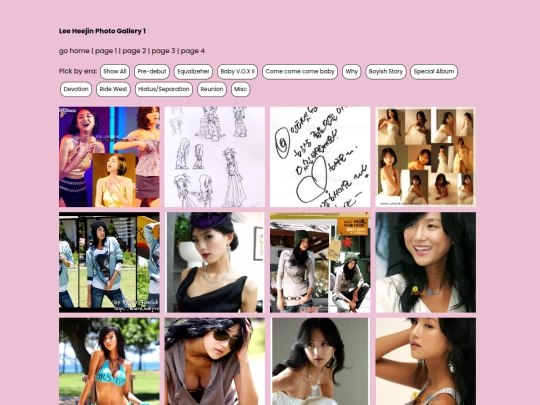Click the Lee Heejin Photo Gallery 1 heading
Image resolution: width=540 pixels, height=405 pixels.
(x=102, y=31)
